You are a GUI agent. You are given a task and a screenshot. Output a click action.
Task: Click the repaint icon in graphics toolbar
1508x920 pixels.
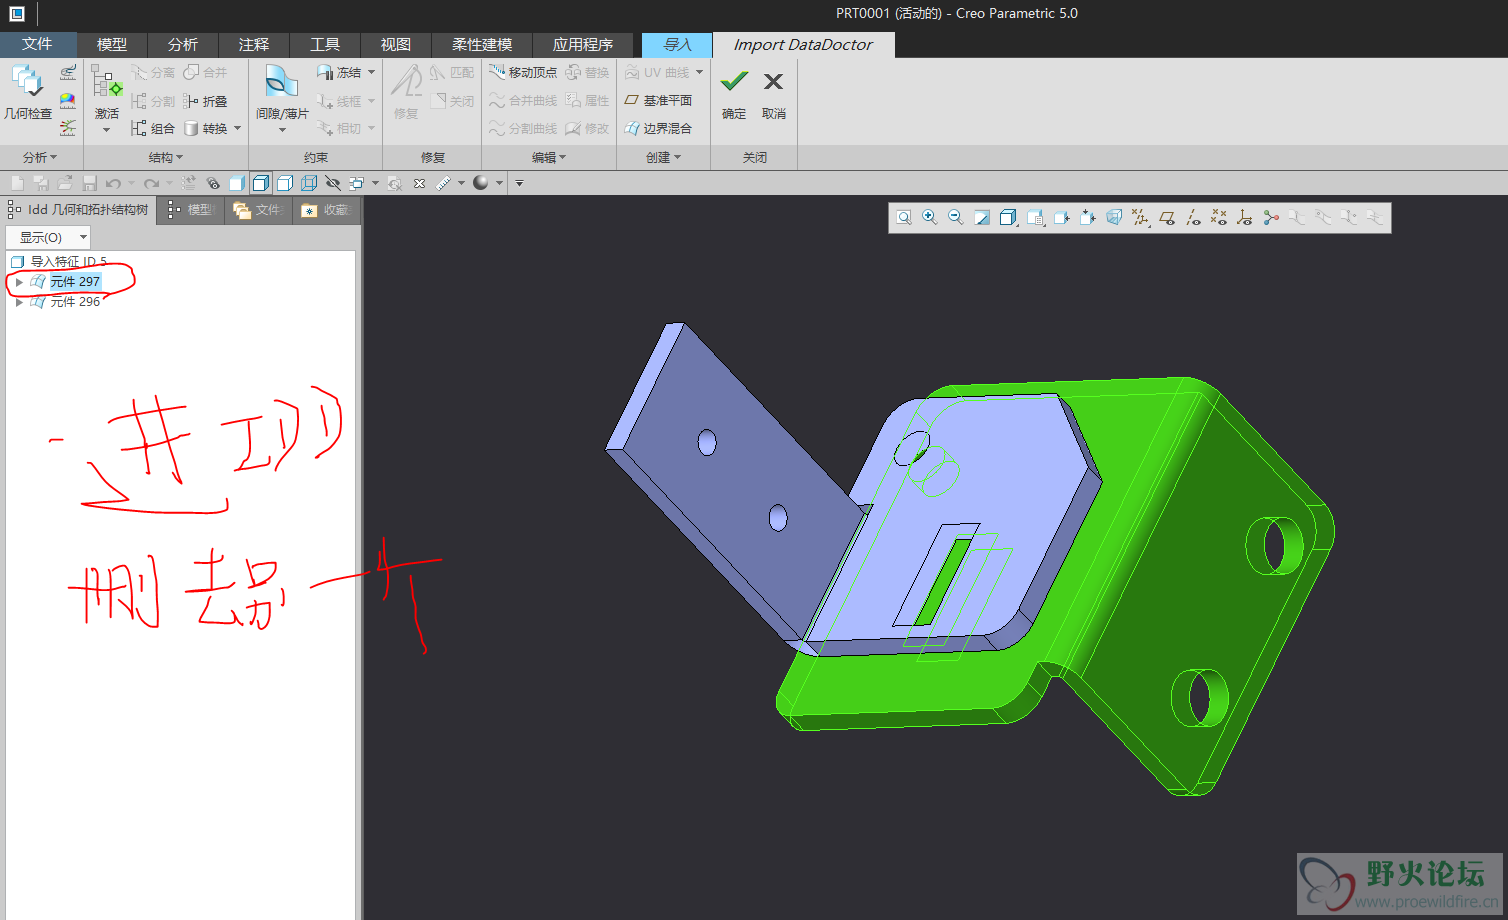coord(982,217)
